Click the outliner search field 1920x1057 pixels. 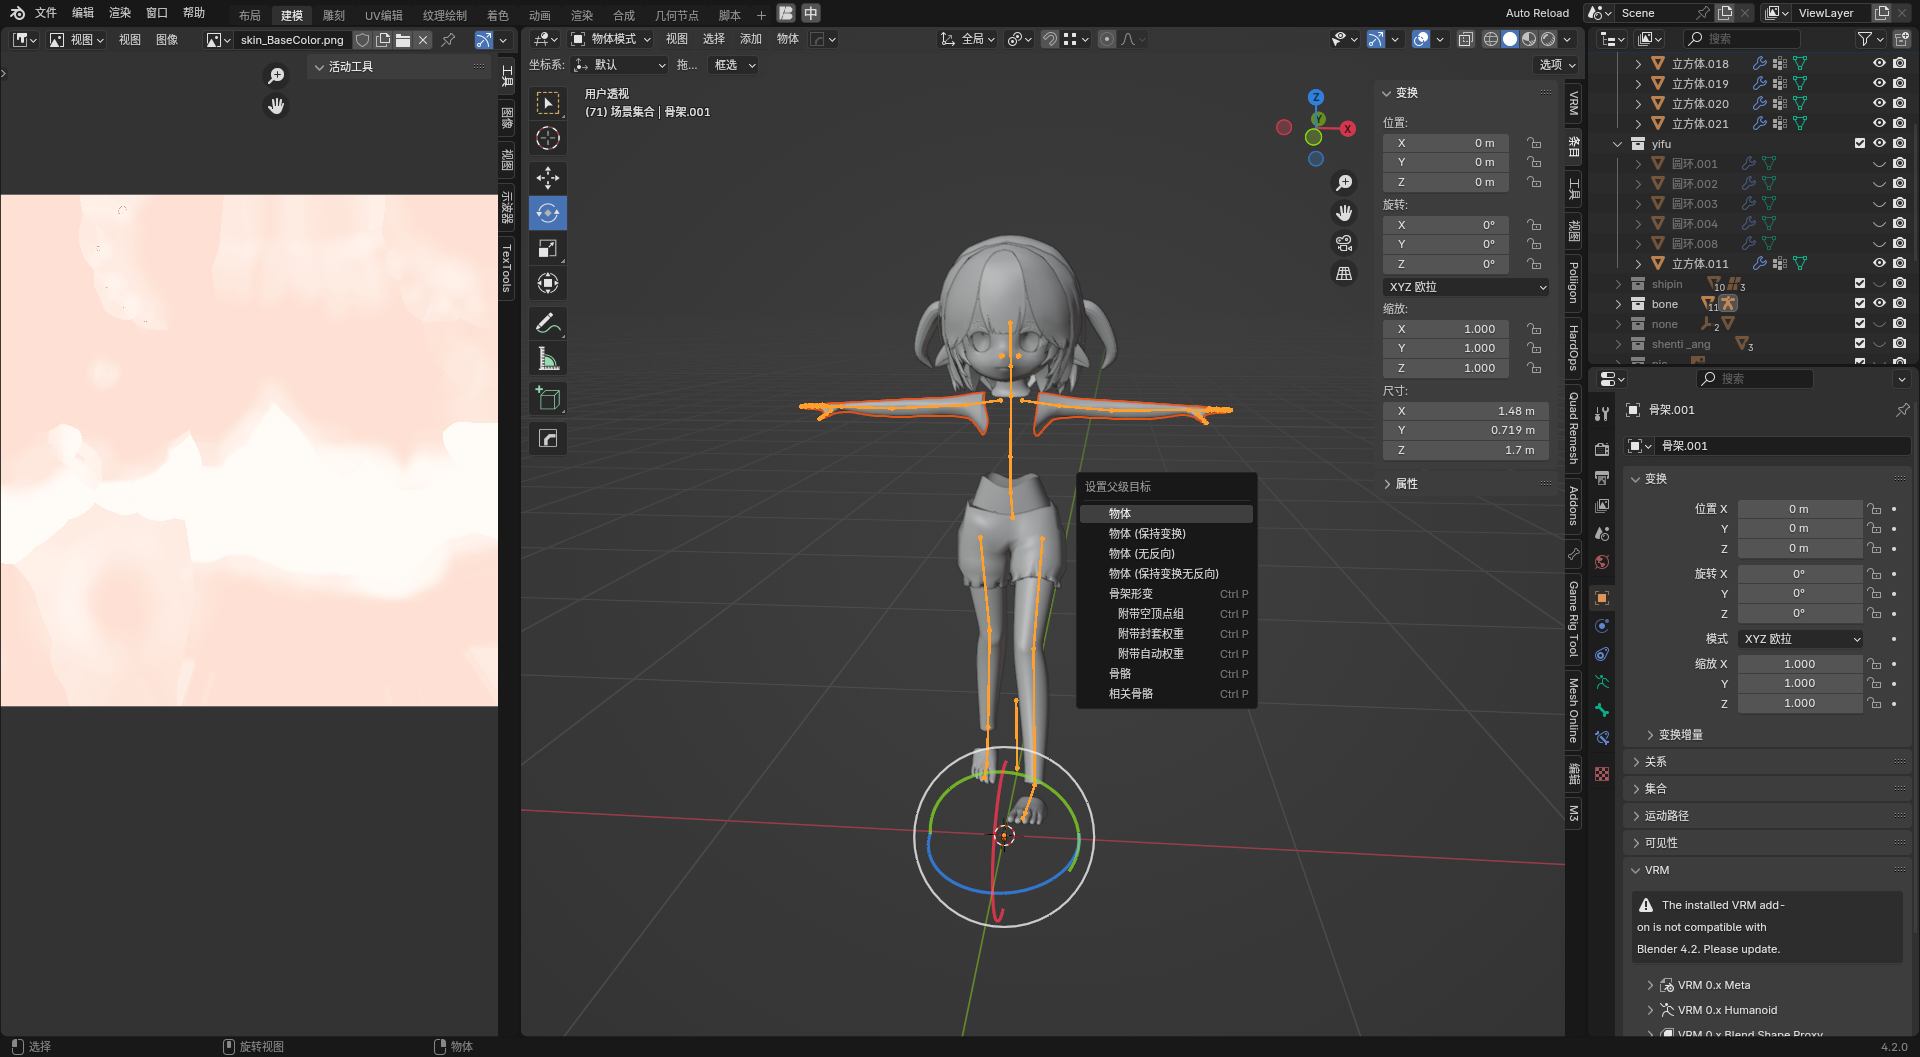pyautogui.click(x=1742, y=39)
